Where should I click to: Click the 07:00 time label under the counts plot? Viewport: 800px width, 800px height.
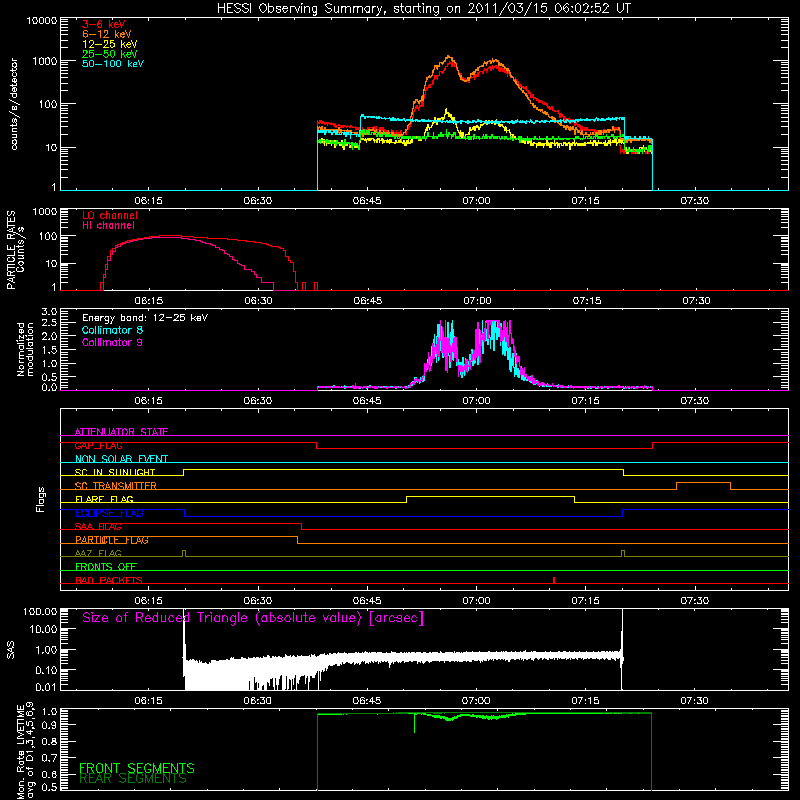tap(477, 201)
